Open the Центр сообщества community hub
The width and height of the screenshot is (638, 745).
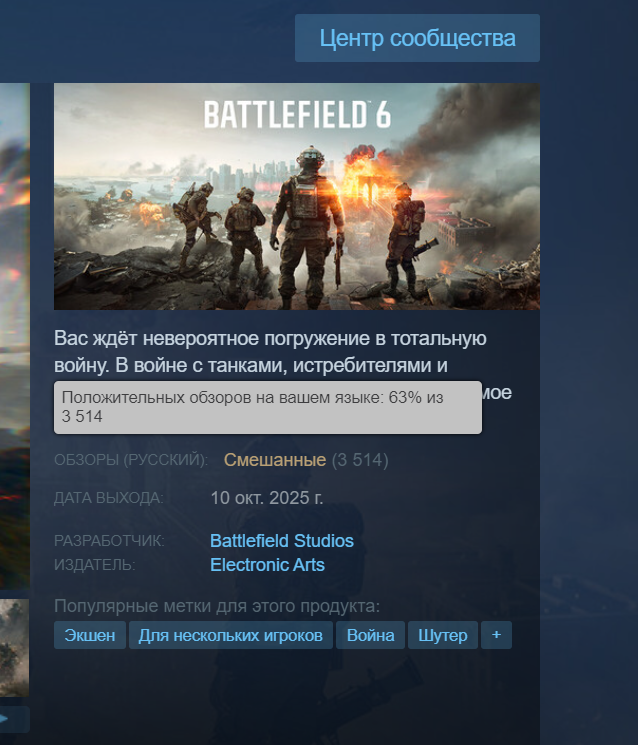coord(417,38)
